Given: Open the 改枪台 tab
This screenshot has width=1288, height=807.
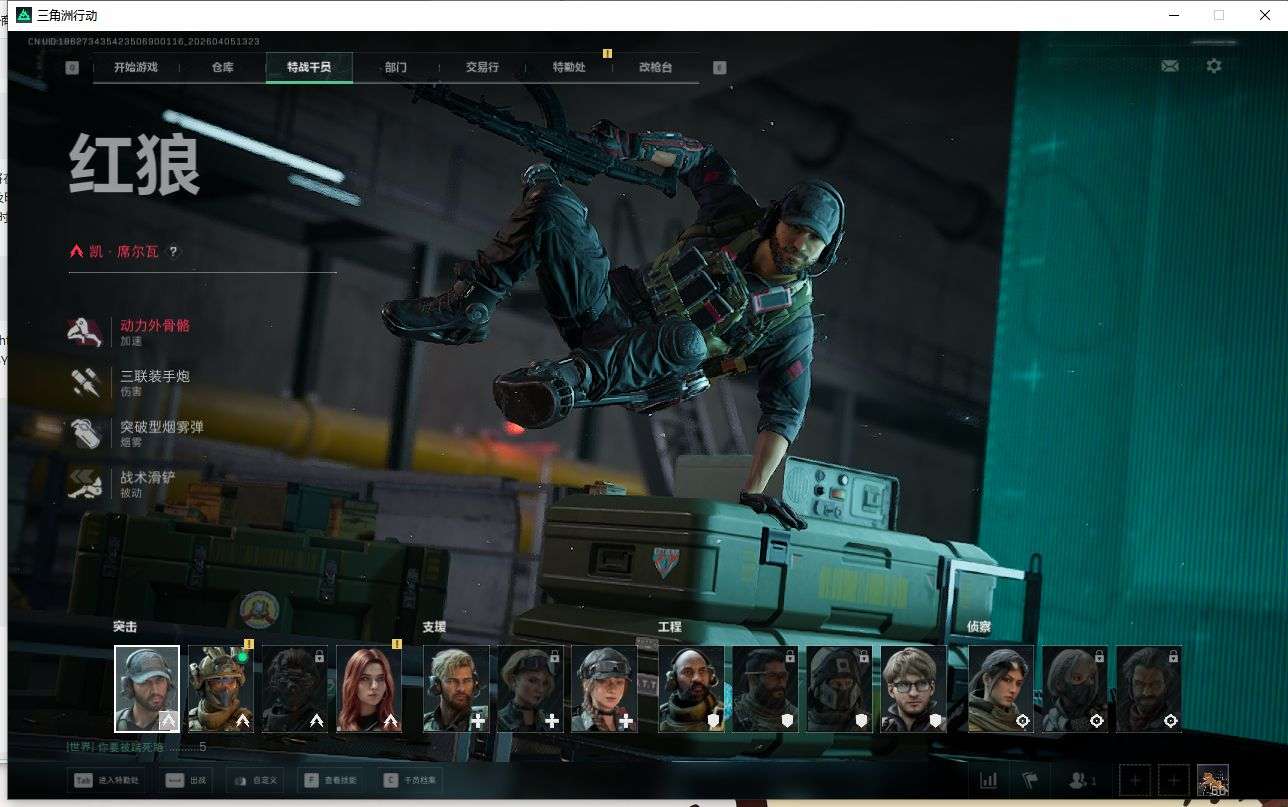Looking at the screenshot, I should coord(655,67).
